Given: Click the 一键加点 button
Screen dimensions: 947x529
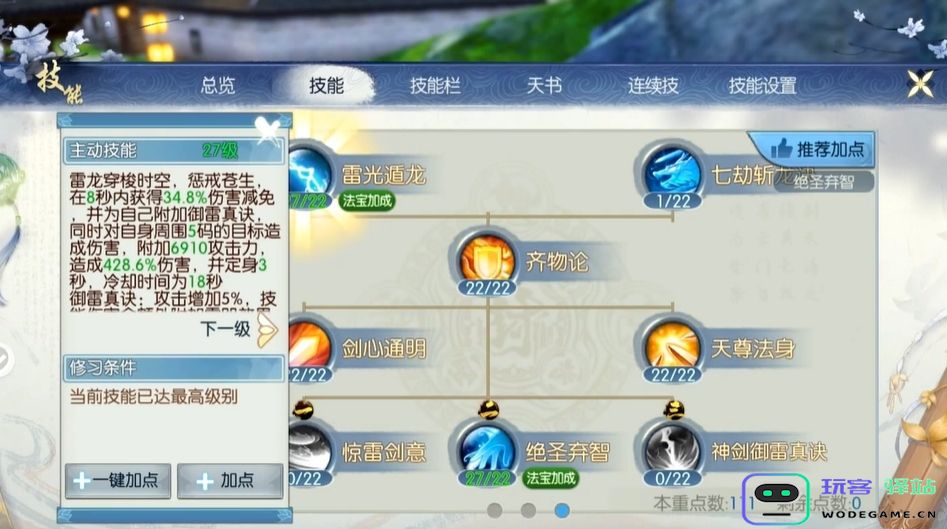Looking at the screenshot, I should coord(118,481).
